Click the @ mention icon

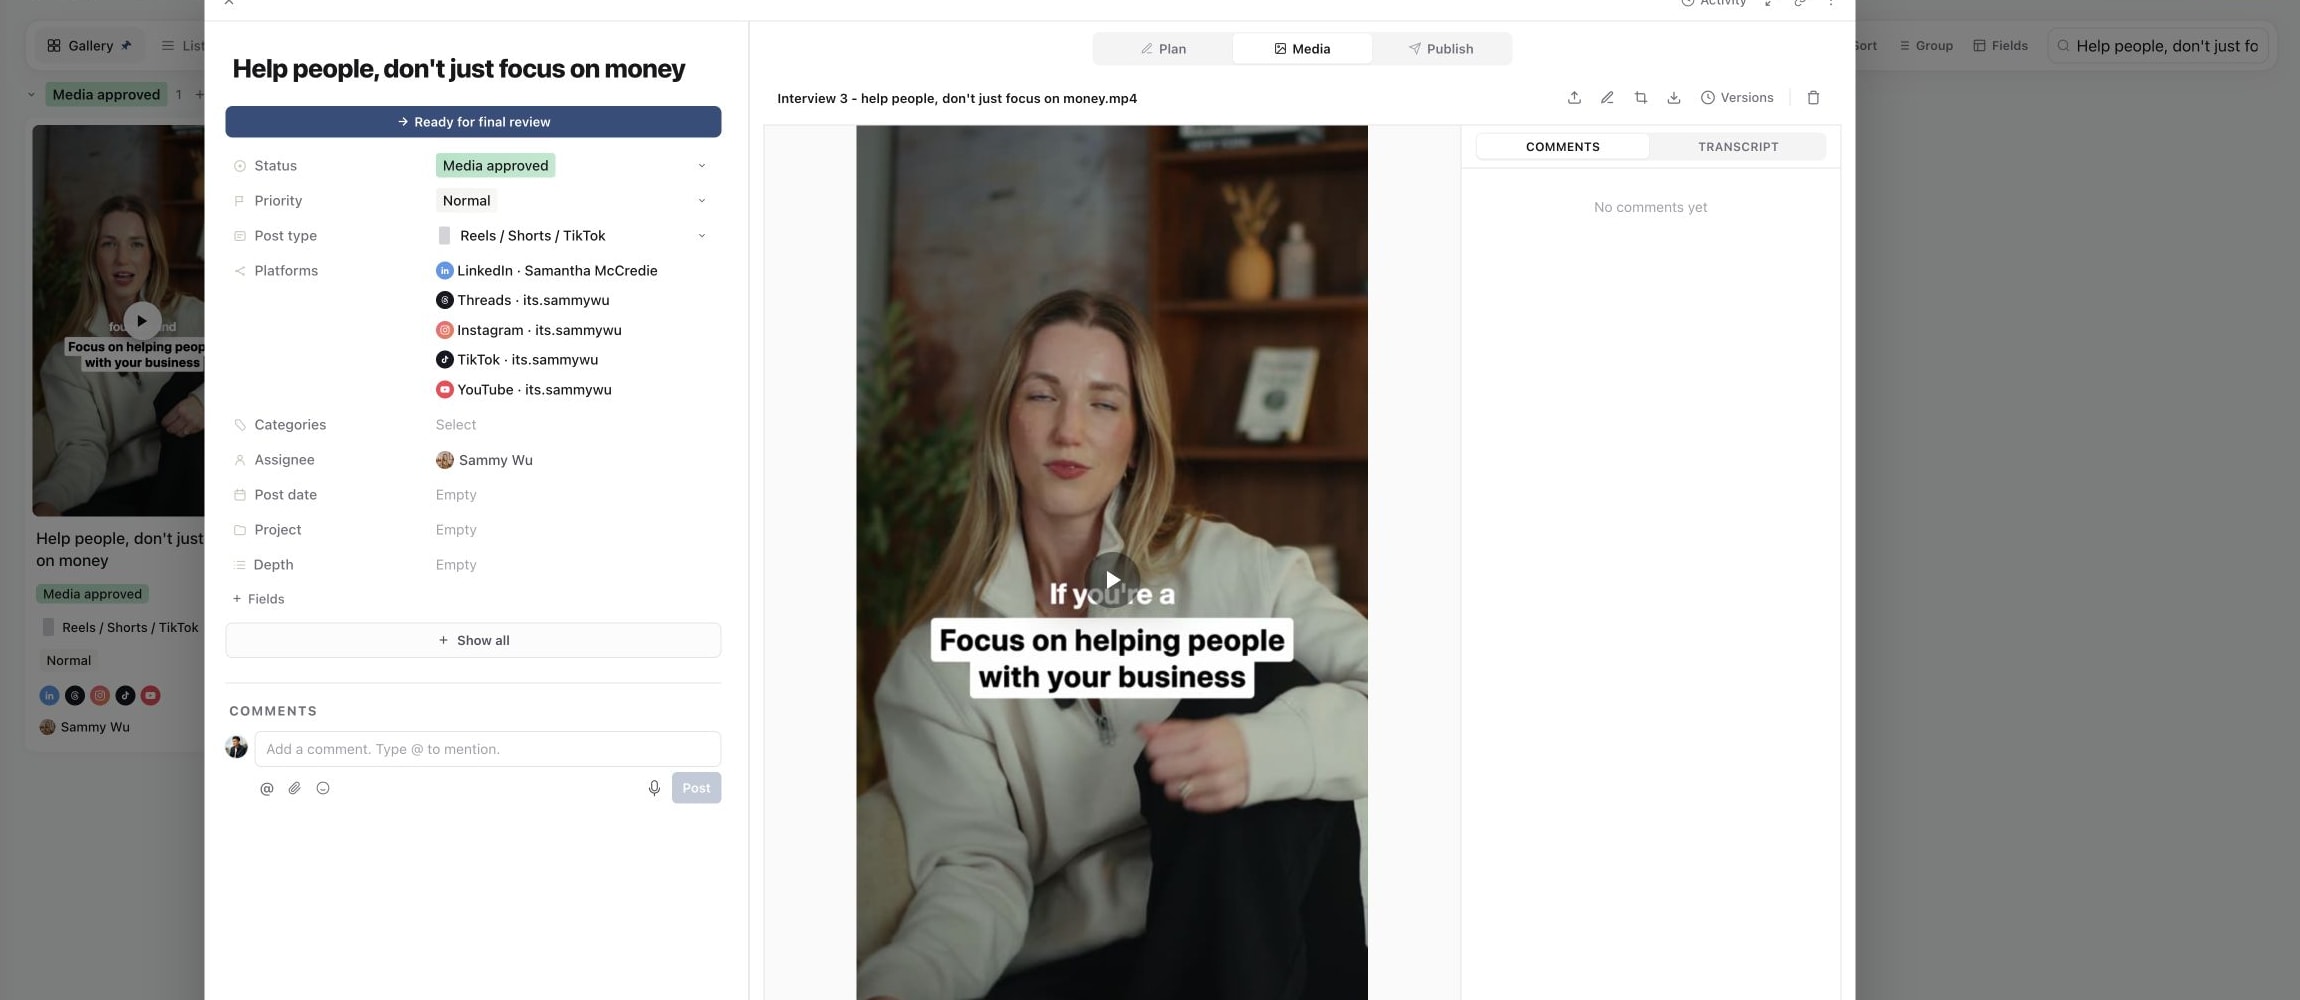(267, 788)
